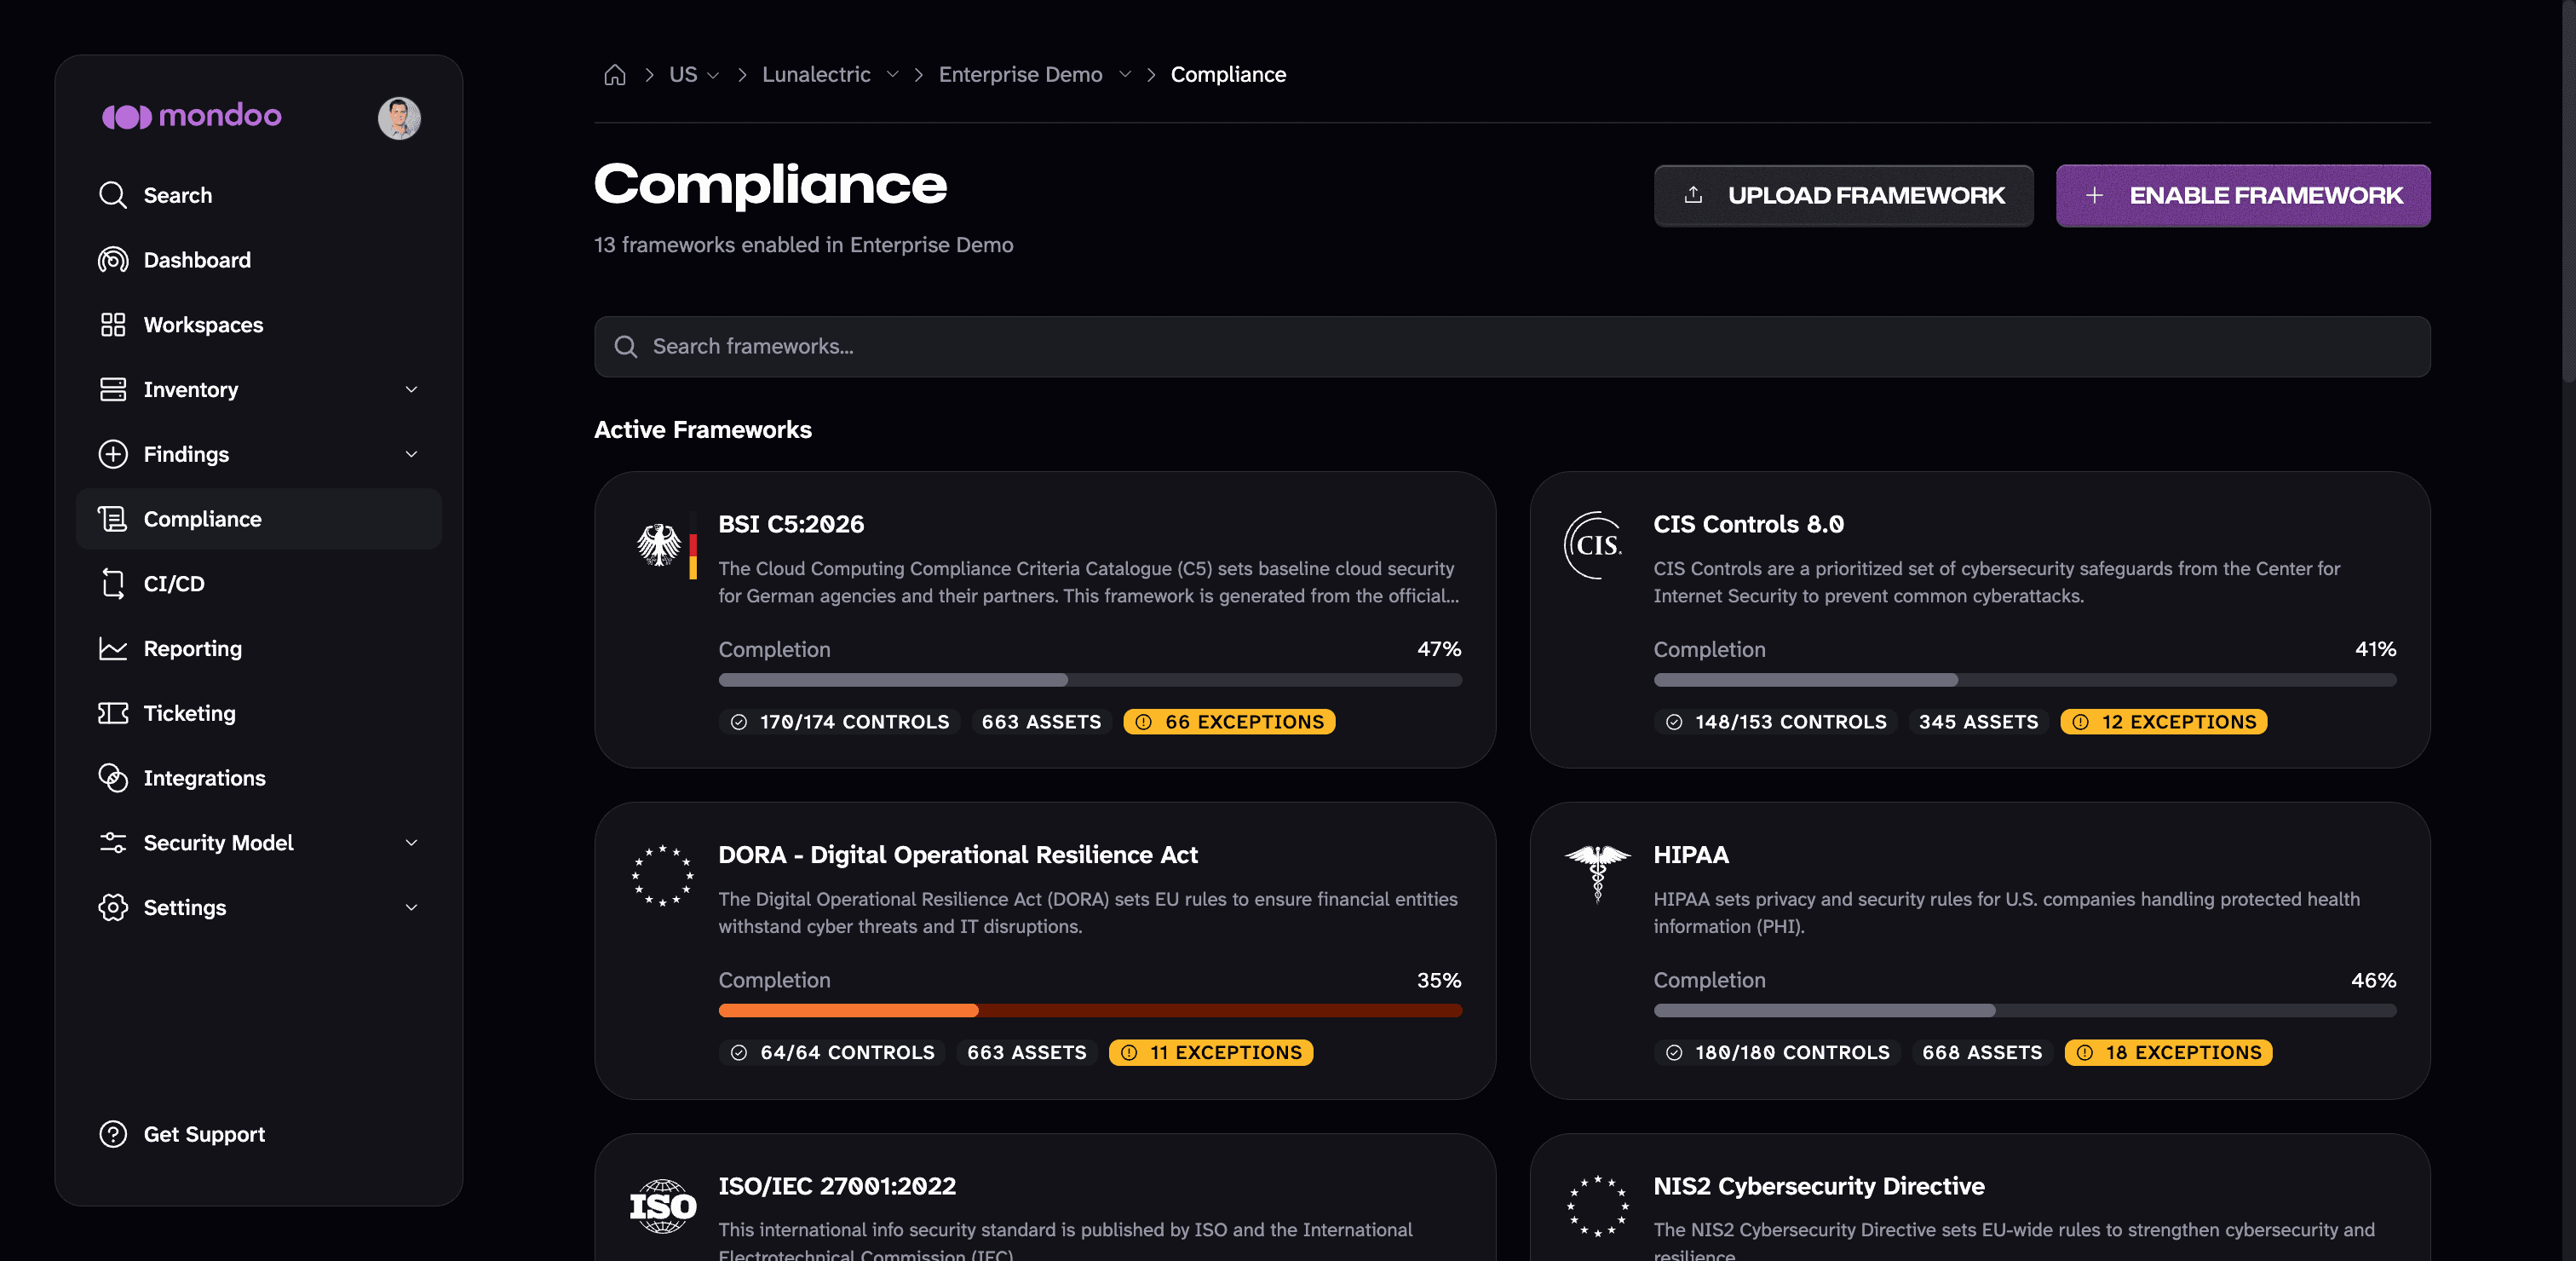Click the Mondoo logo
The width and height of the screenshot is (2576, 1261).
(x=191, y=116)
